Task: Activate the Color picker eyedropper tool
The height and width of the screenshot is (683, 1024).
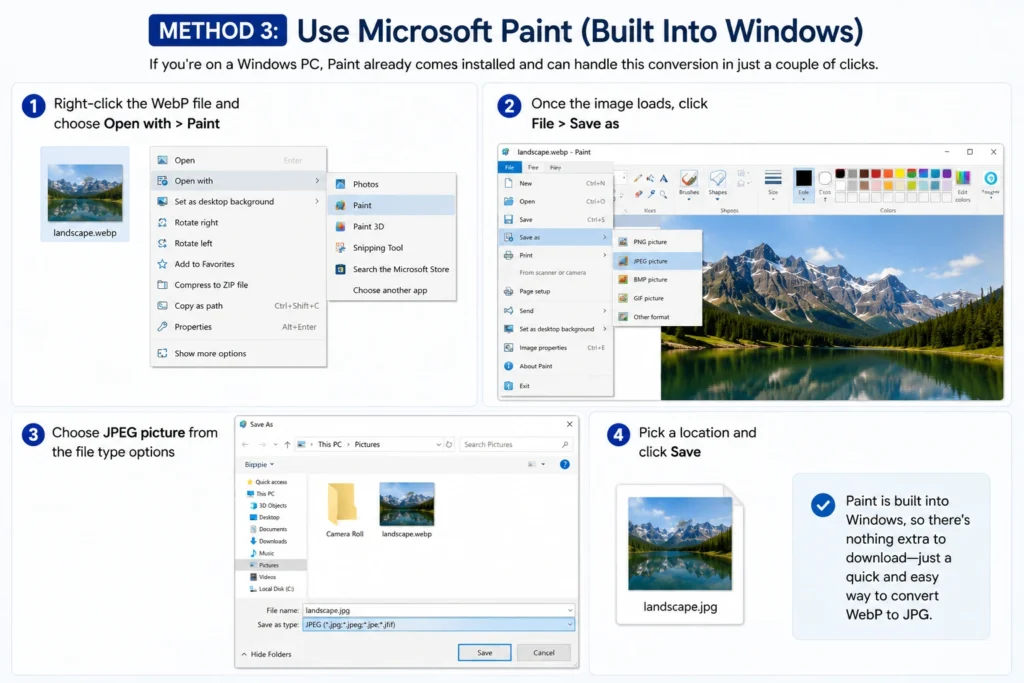Action: (x=651, y=194)
